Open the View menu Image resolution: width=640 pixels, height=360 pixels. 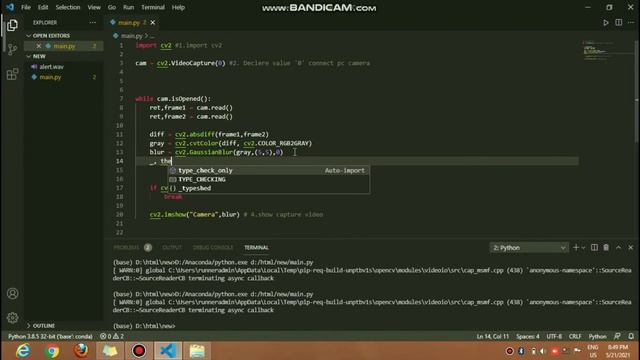coord(94,7)
